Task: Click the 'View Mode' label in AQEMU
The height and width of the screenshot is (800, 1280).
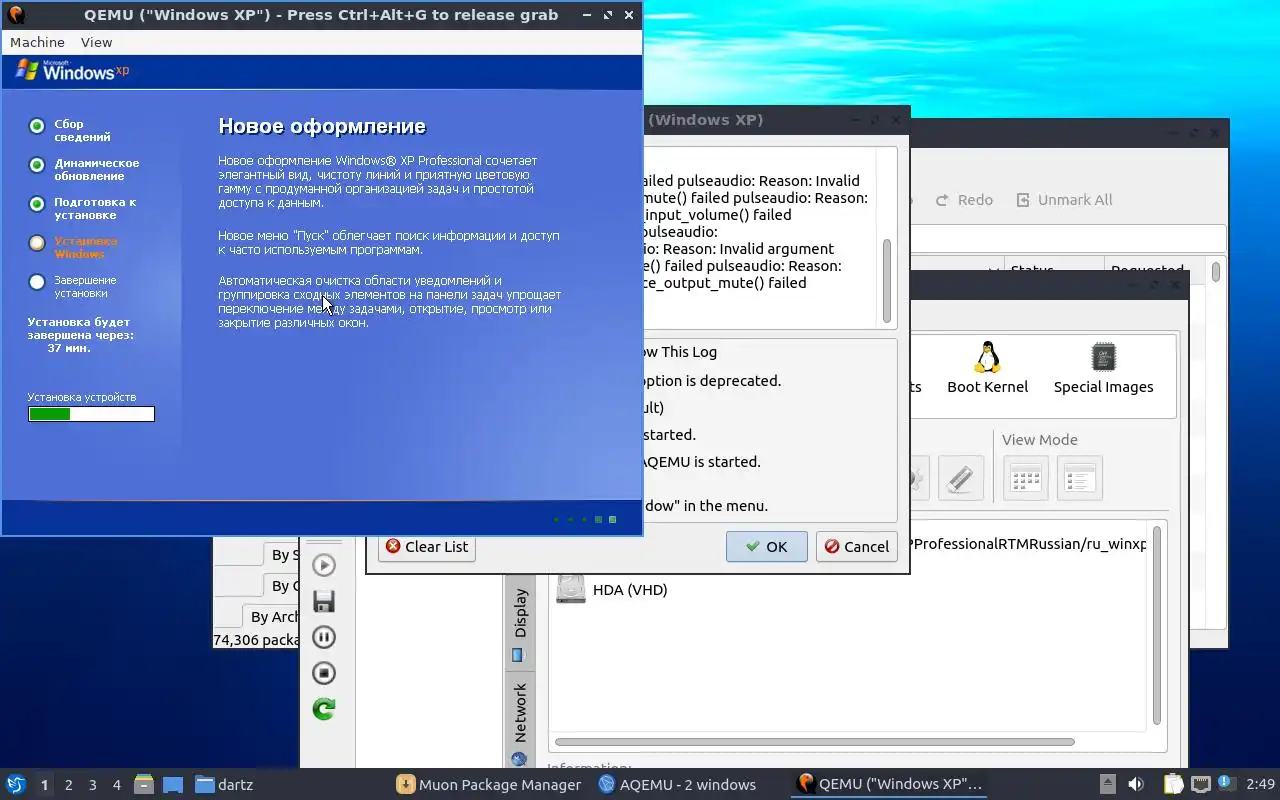Action: [1039, 439]
